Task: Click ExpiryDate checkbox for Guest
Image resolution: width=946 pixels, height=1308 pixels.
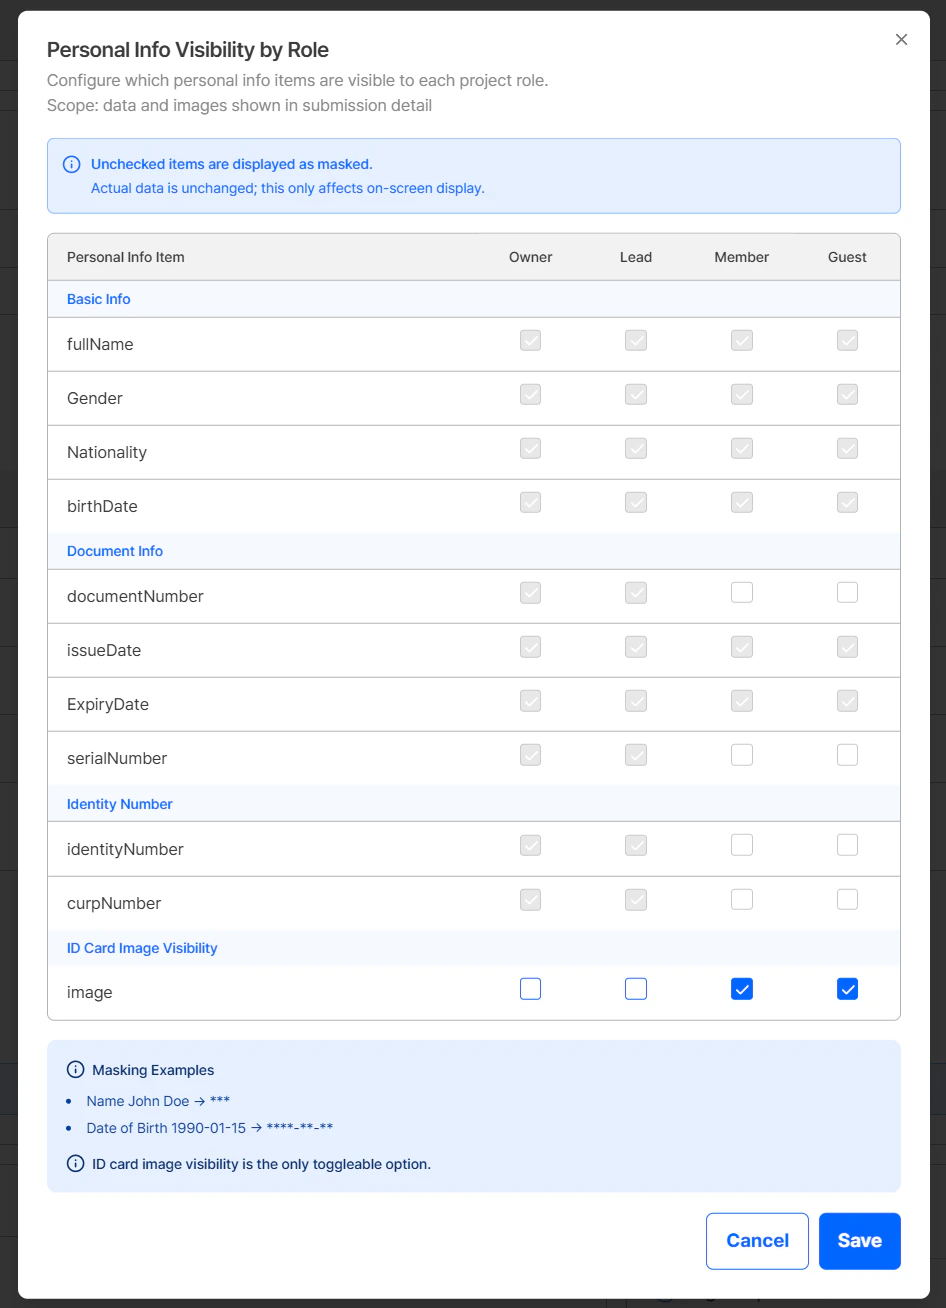Action: (x=848, y=701)
